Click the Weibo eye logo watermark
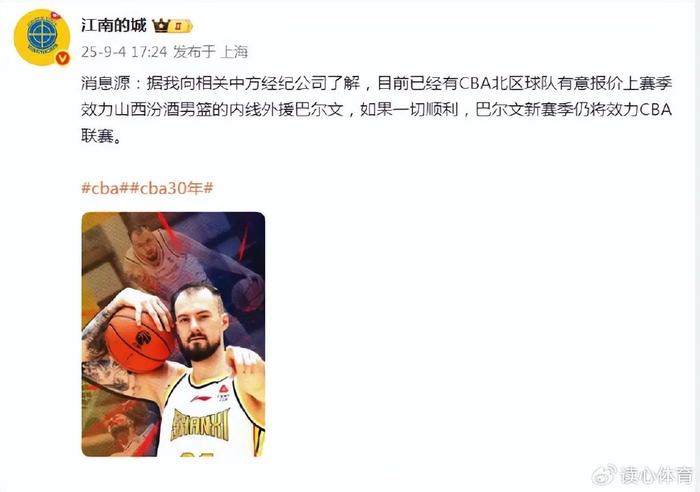Viewport: 700px width, 492px height. 604,475
